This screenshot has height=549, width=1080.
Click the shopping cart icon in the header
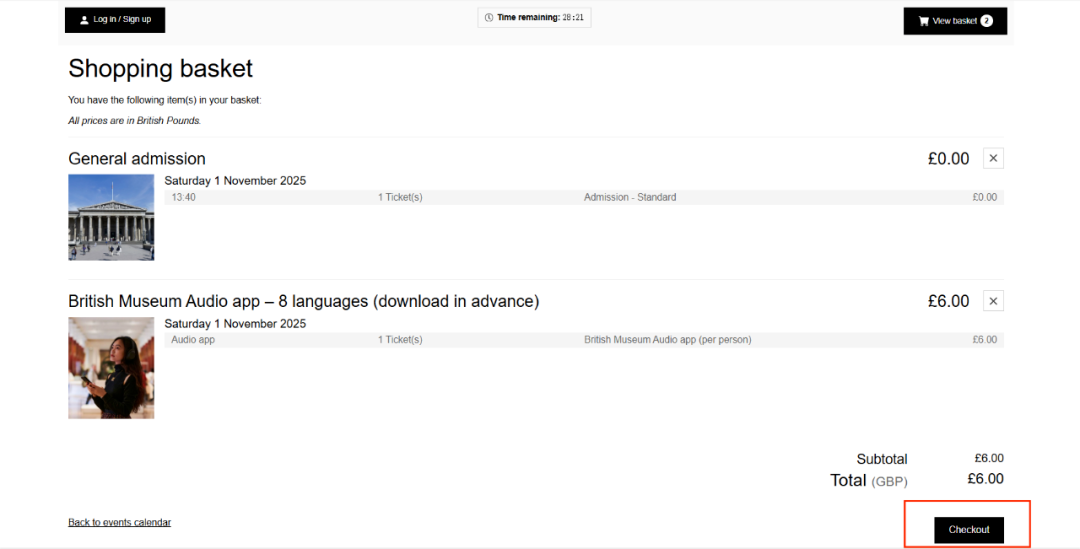point(923,21)
